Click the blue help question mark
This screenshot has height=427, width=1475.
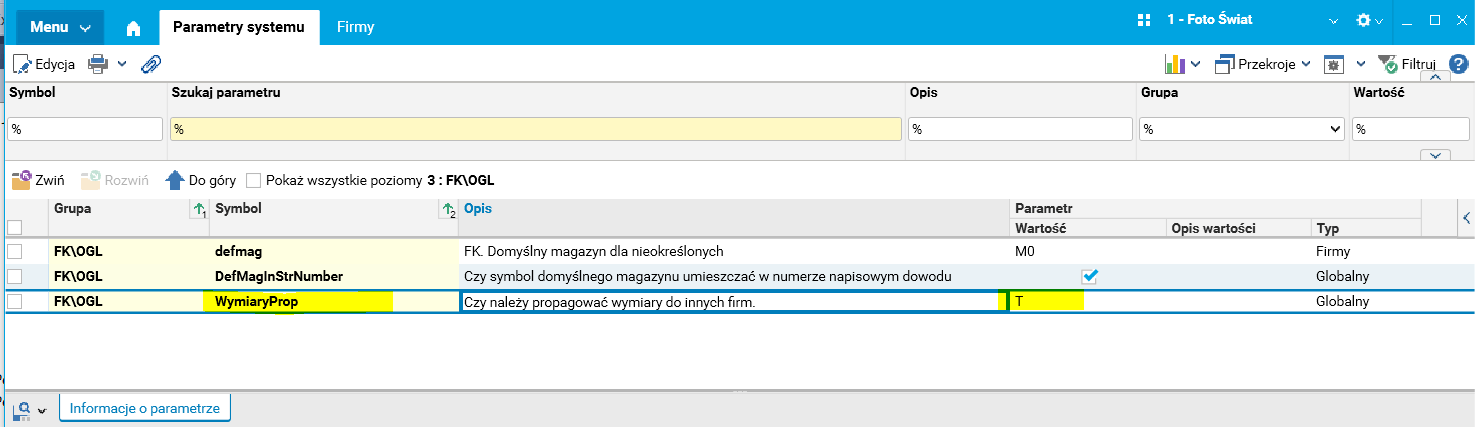point(1459,64)
